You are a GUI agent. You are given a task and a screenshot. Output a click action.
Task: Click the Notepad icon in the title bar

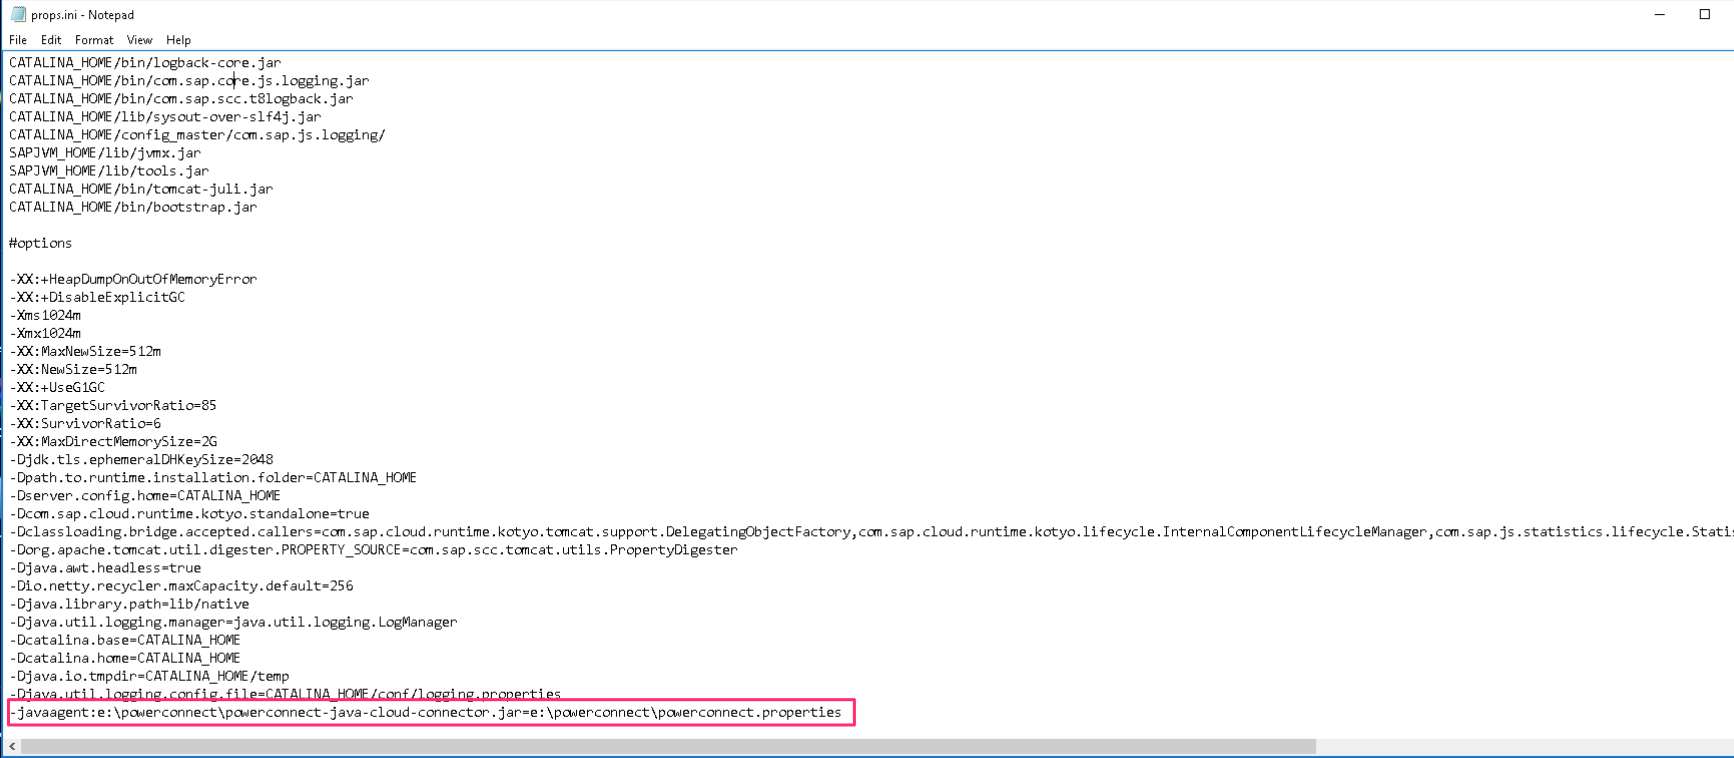pyautogui.click(x=18, y=15)
